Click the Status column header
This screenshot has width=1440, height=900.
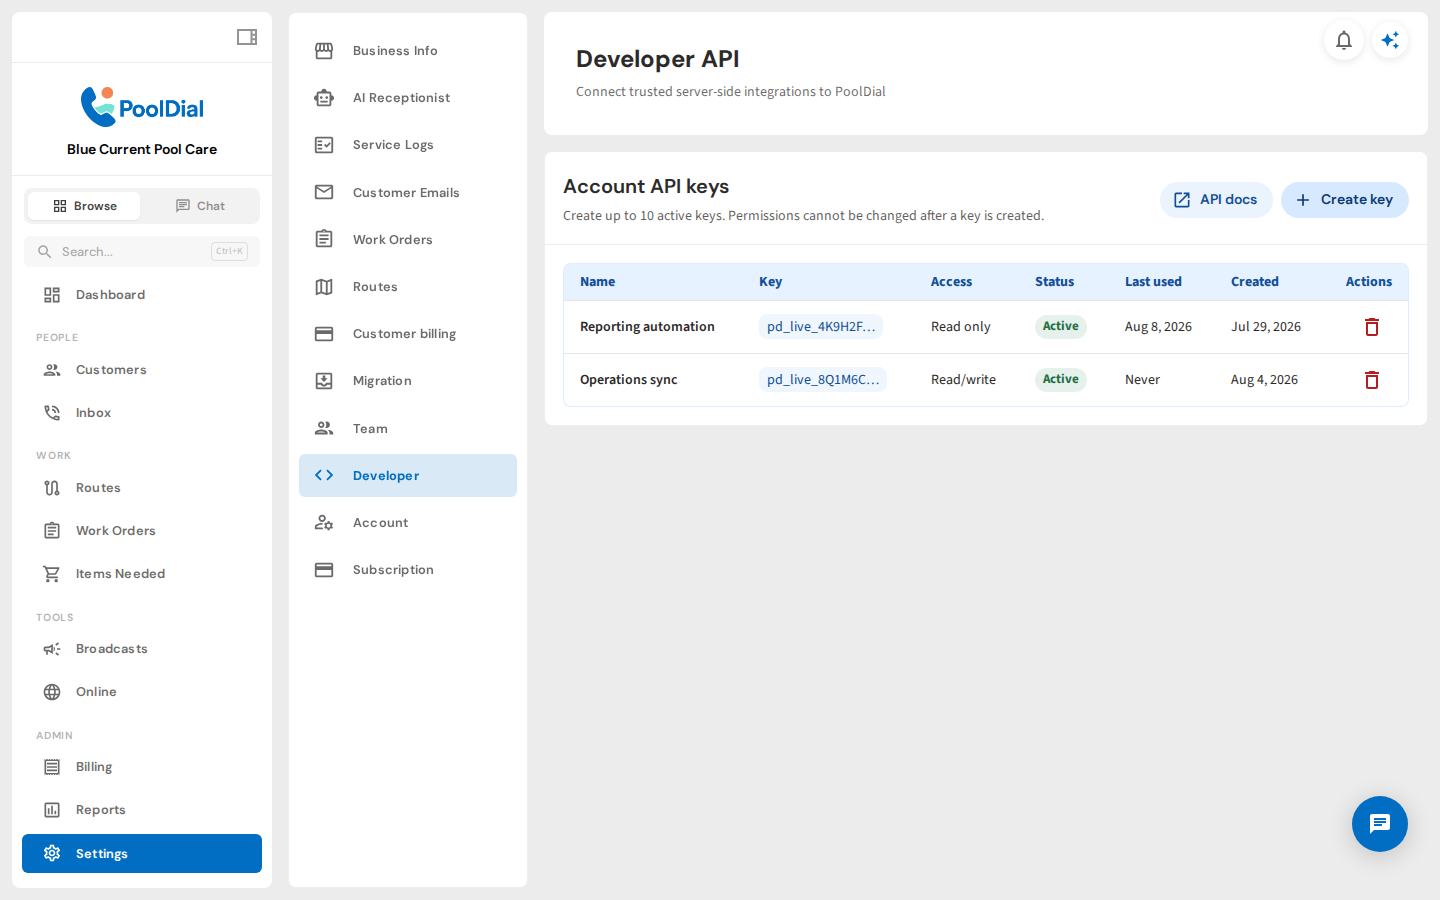(1054, 282)
